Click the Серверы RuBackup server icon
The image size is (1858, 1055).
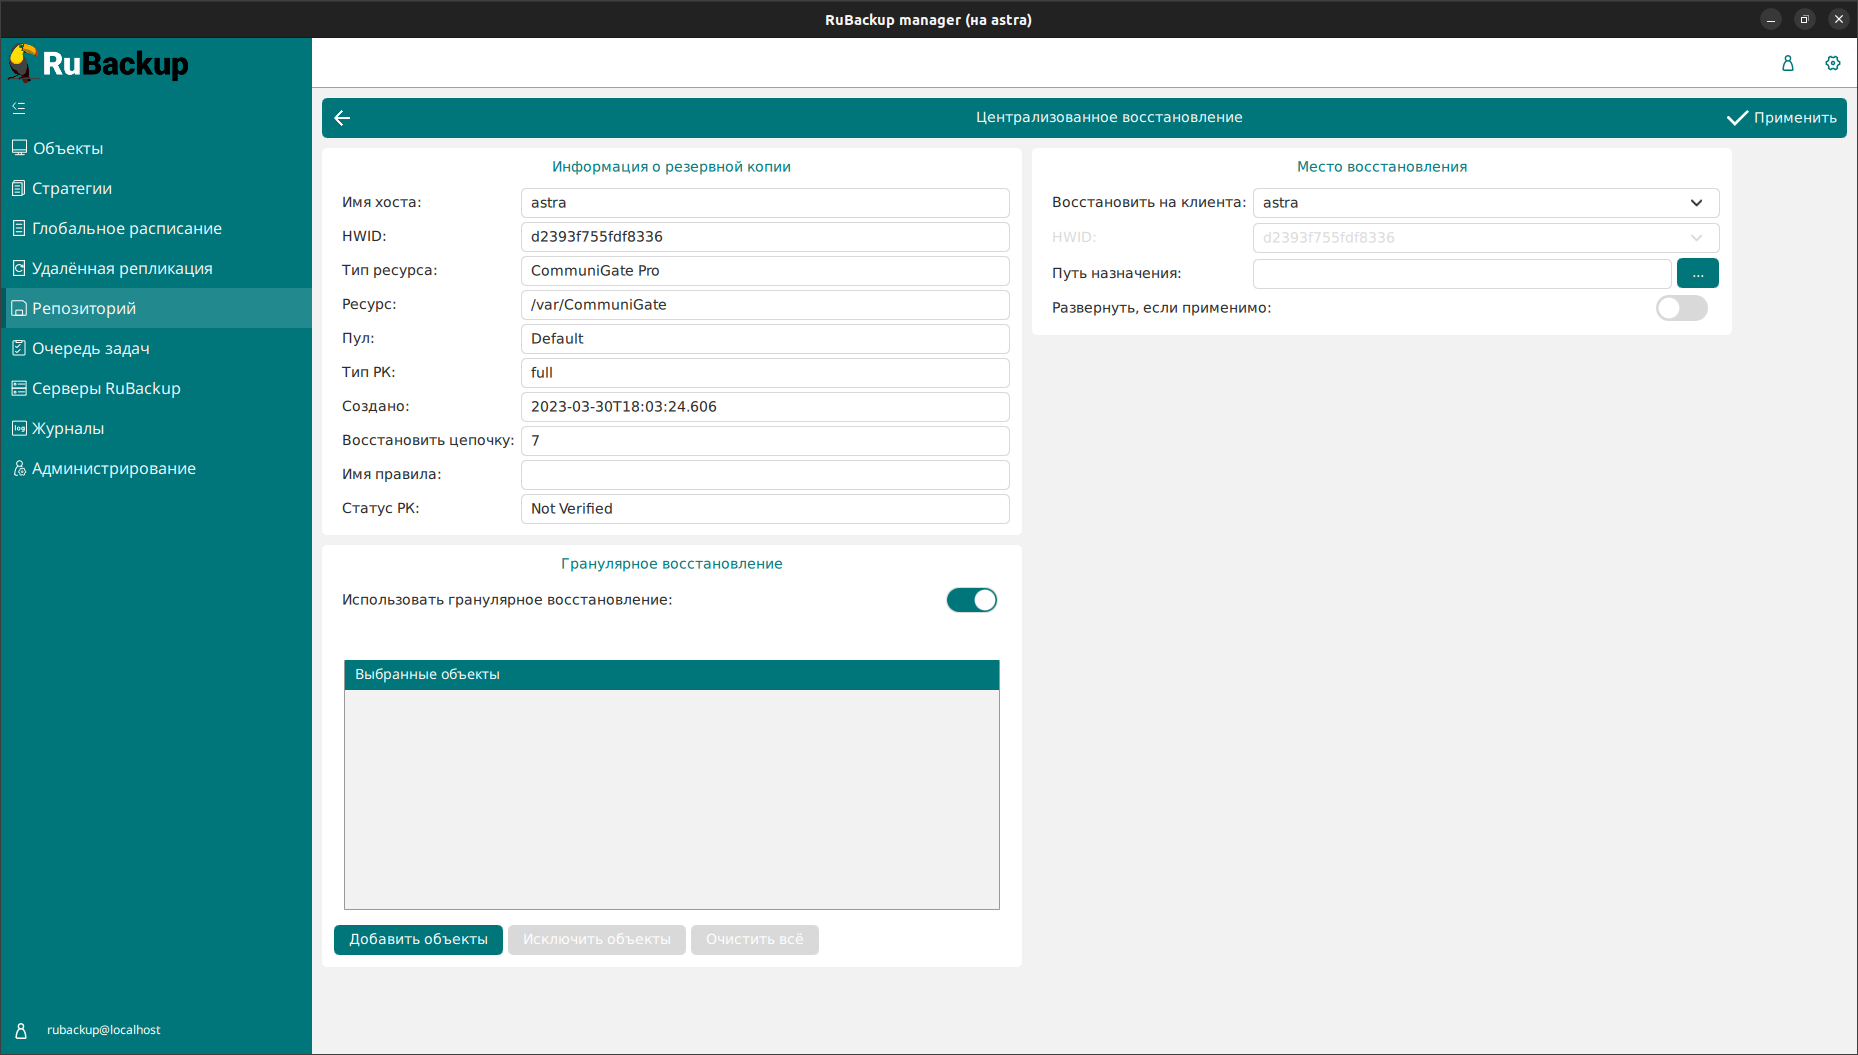pyautogui.click(x=19, y=388)
